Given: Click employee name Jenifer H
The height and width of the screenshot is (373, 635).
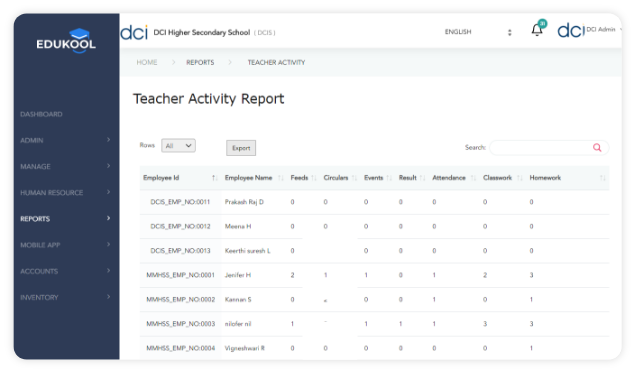Looking at the screenshot, I should tap(238, 275).
